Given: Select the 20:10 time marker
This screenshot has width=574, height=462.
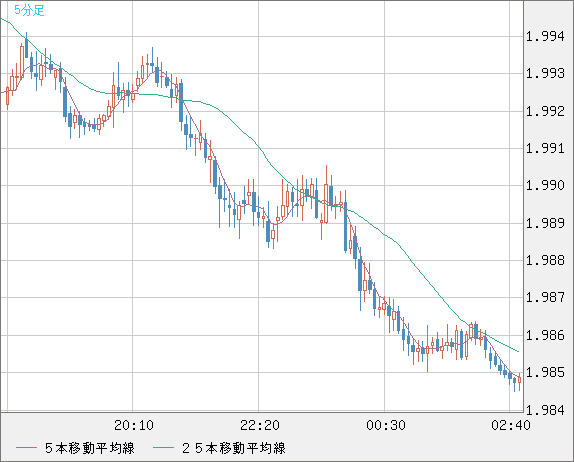Looking at the screenshot, I should [134, 425].
